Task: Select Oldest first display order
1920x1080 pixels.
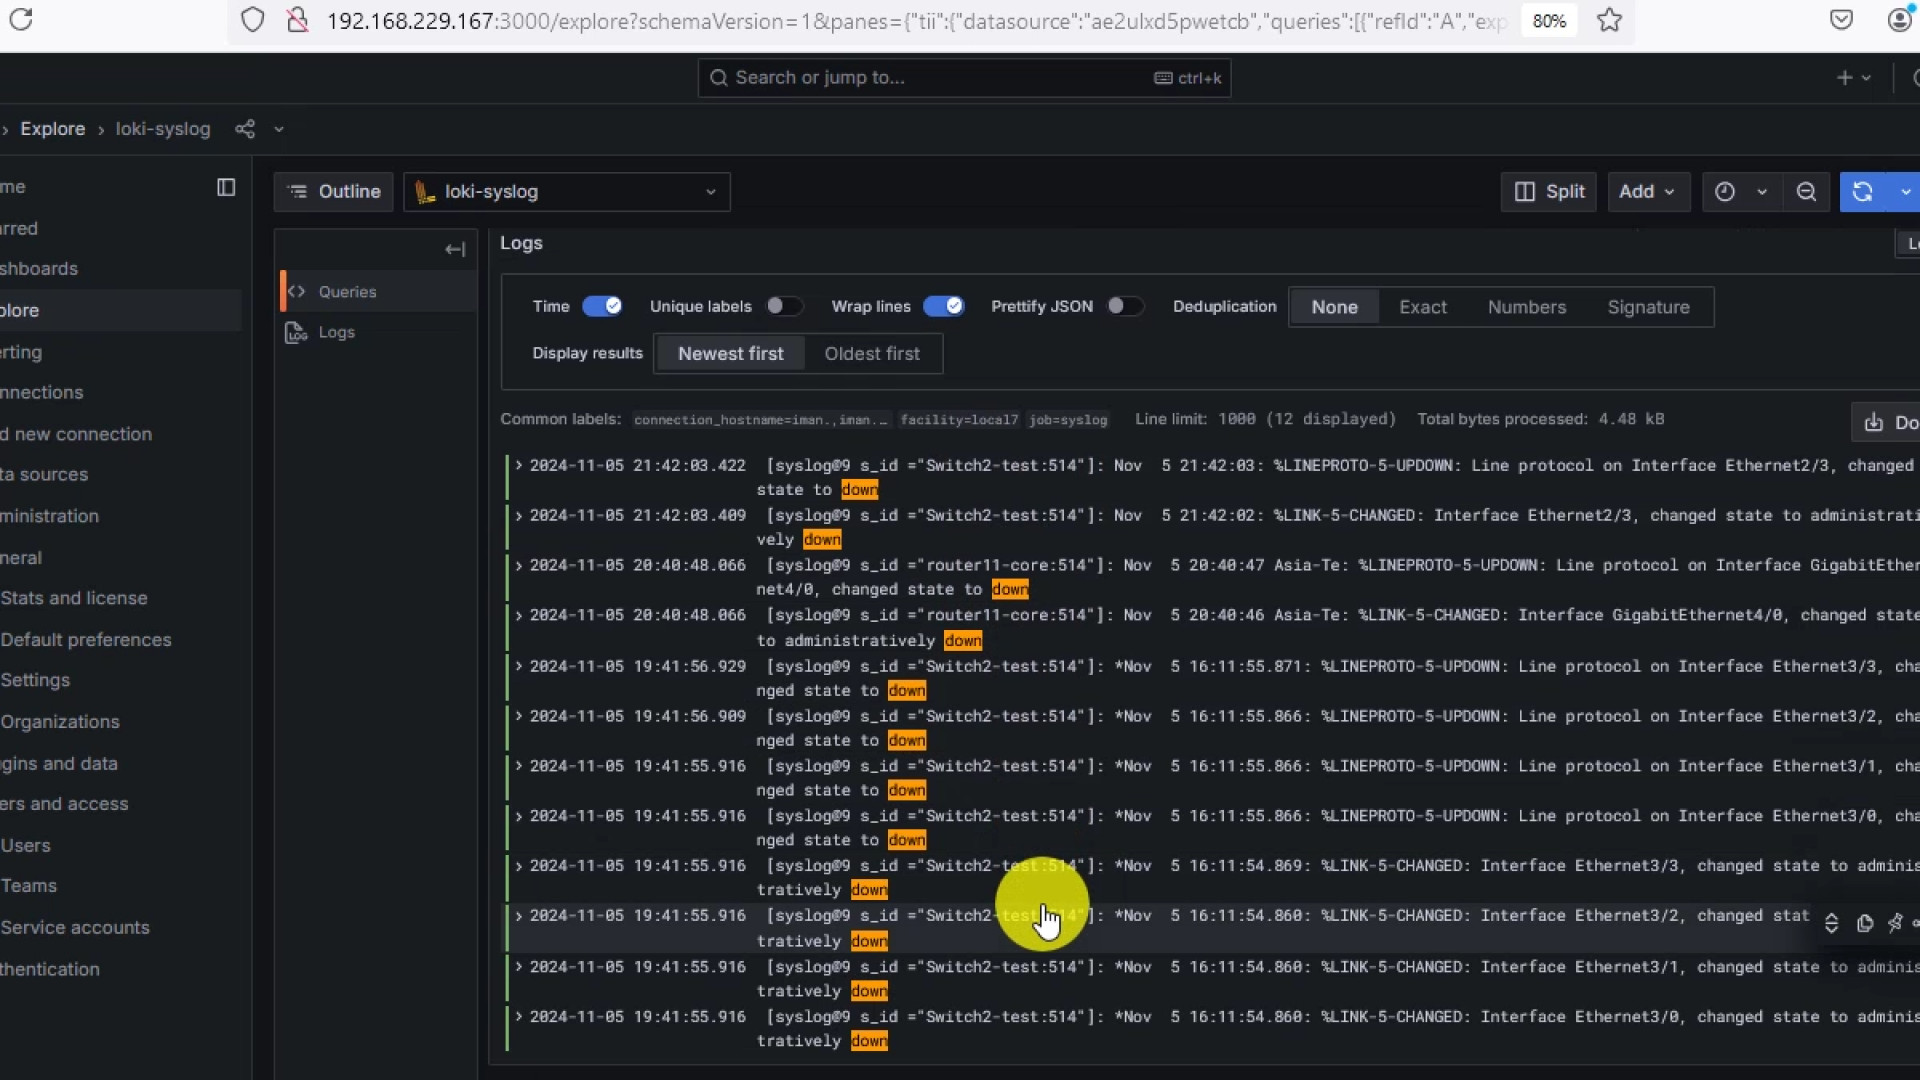Action: 871,354
